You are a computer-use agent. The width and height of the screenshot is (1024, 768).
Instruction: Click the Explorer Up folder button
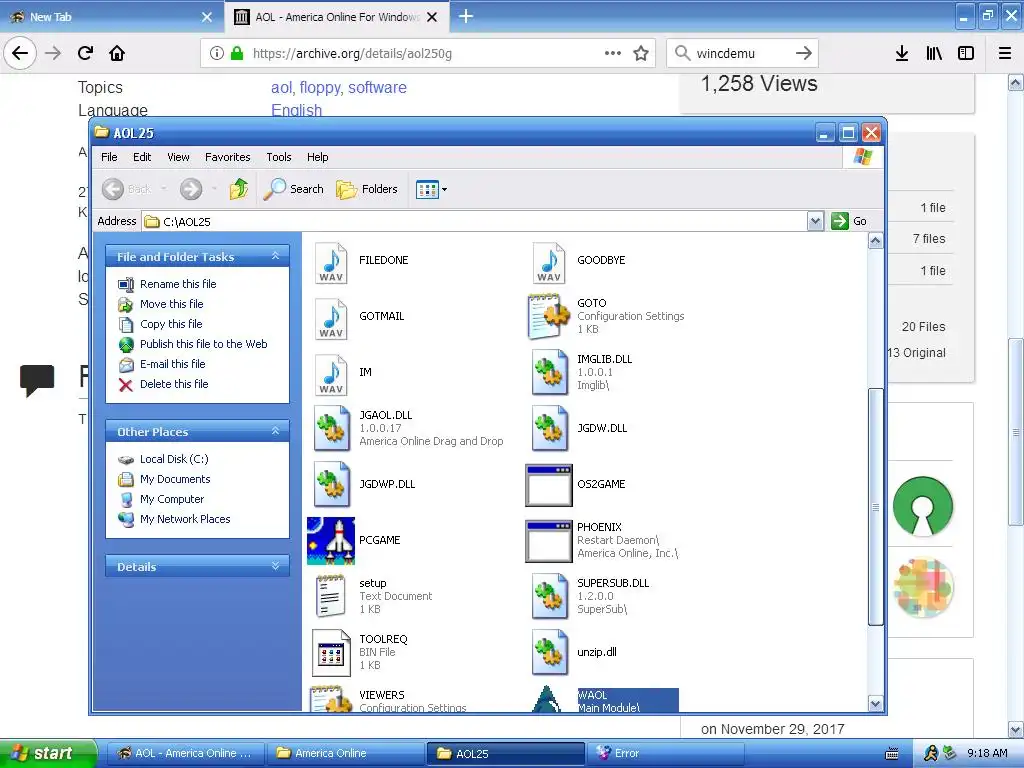(x=239, y=189)
